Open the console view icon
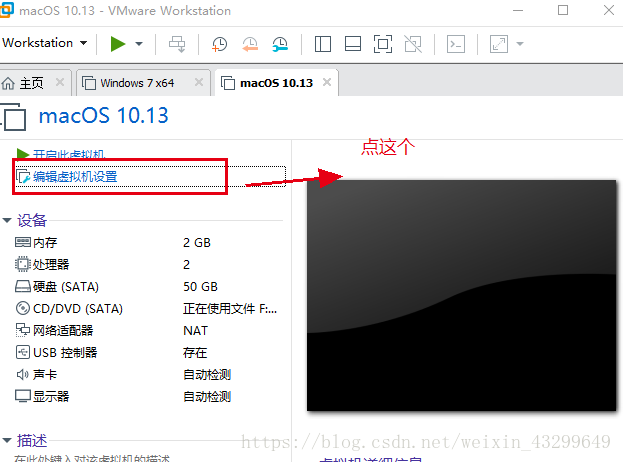 click(x=456, y=44)
